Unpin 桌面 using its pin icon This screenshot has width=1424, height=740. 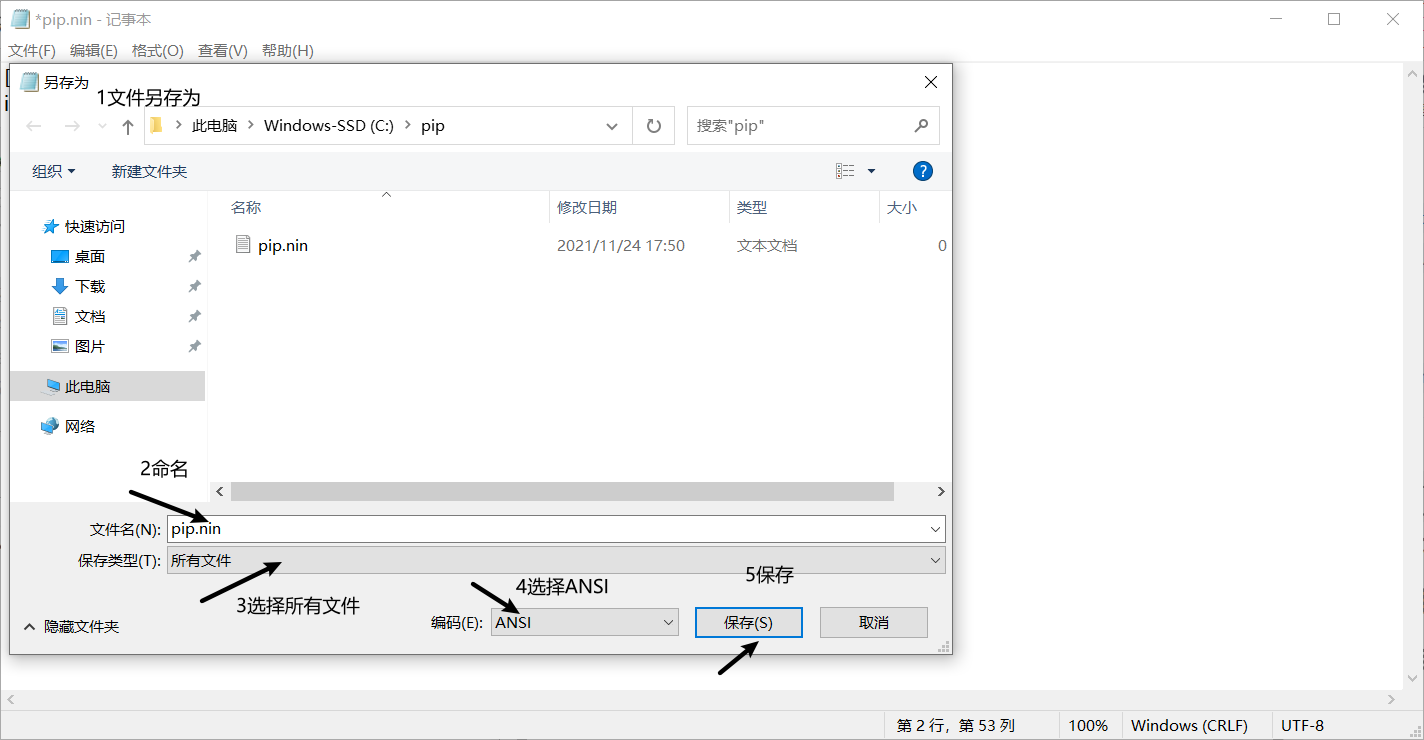tap(195, 257)
